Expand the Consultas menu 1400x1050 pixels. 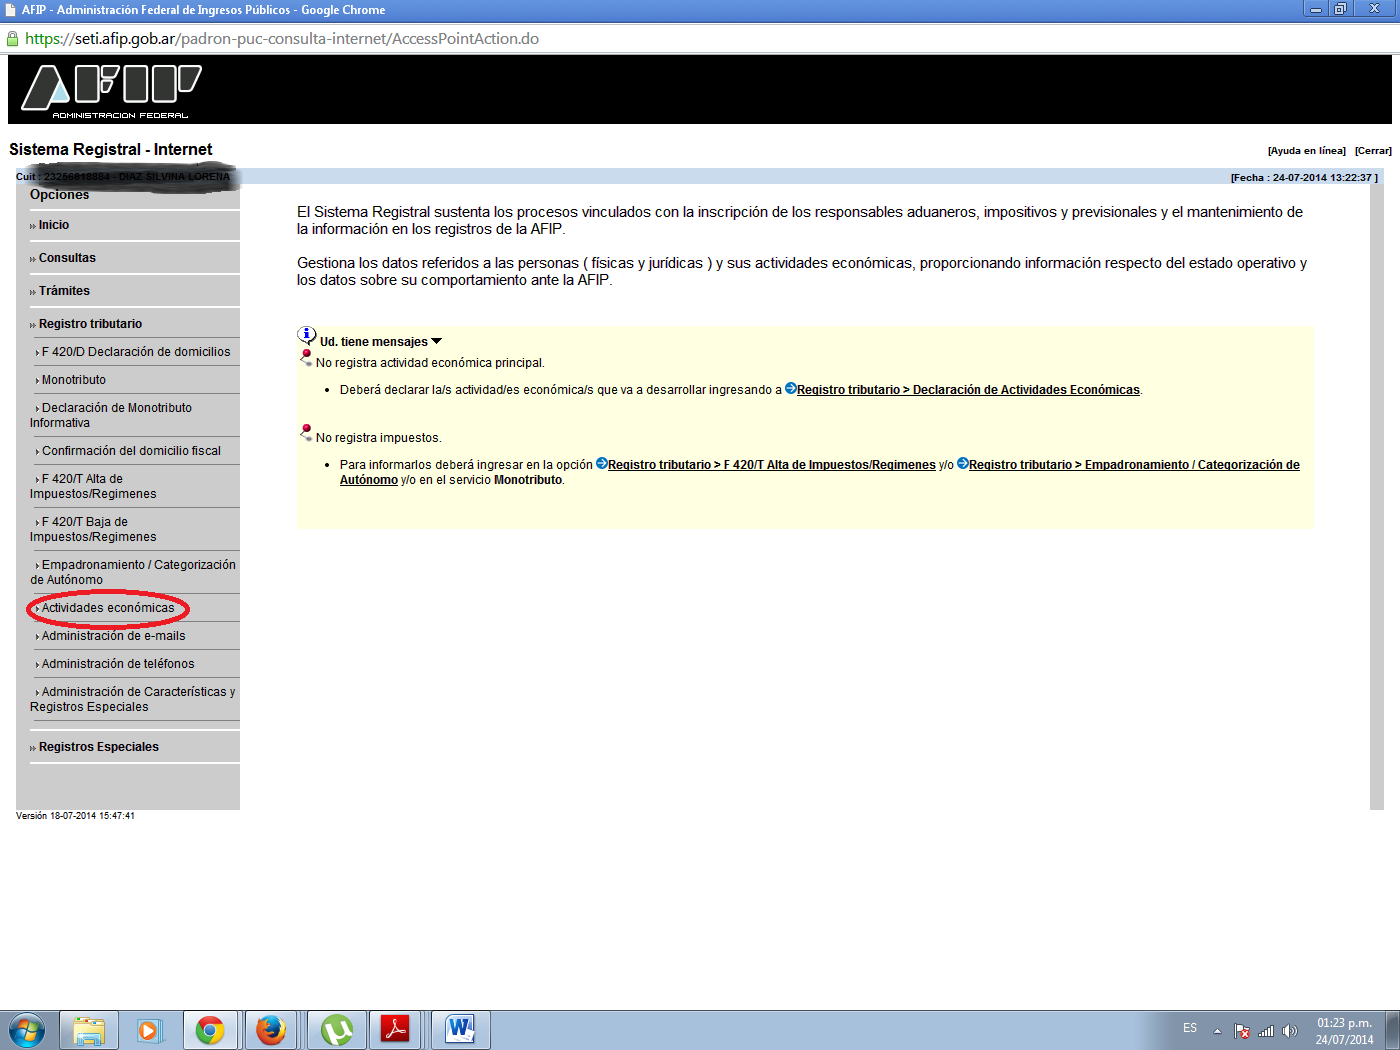67,258
